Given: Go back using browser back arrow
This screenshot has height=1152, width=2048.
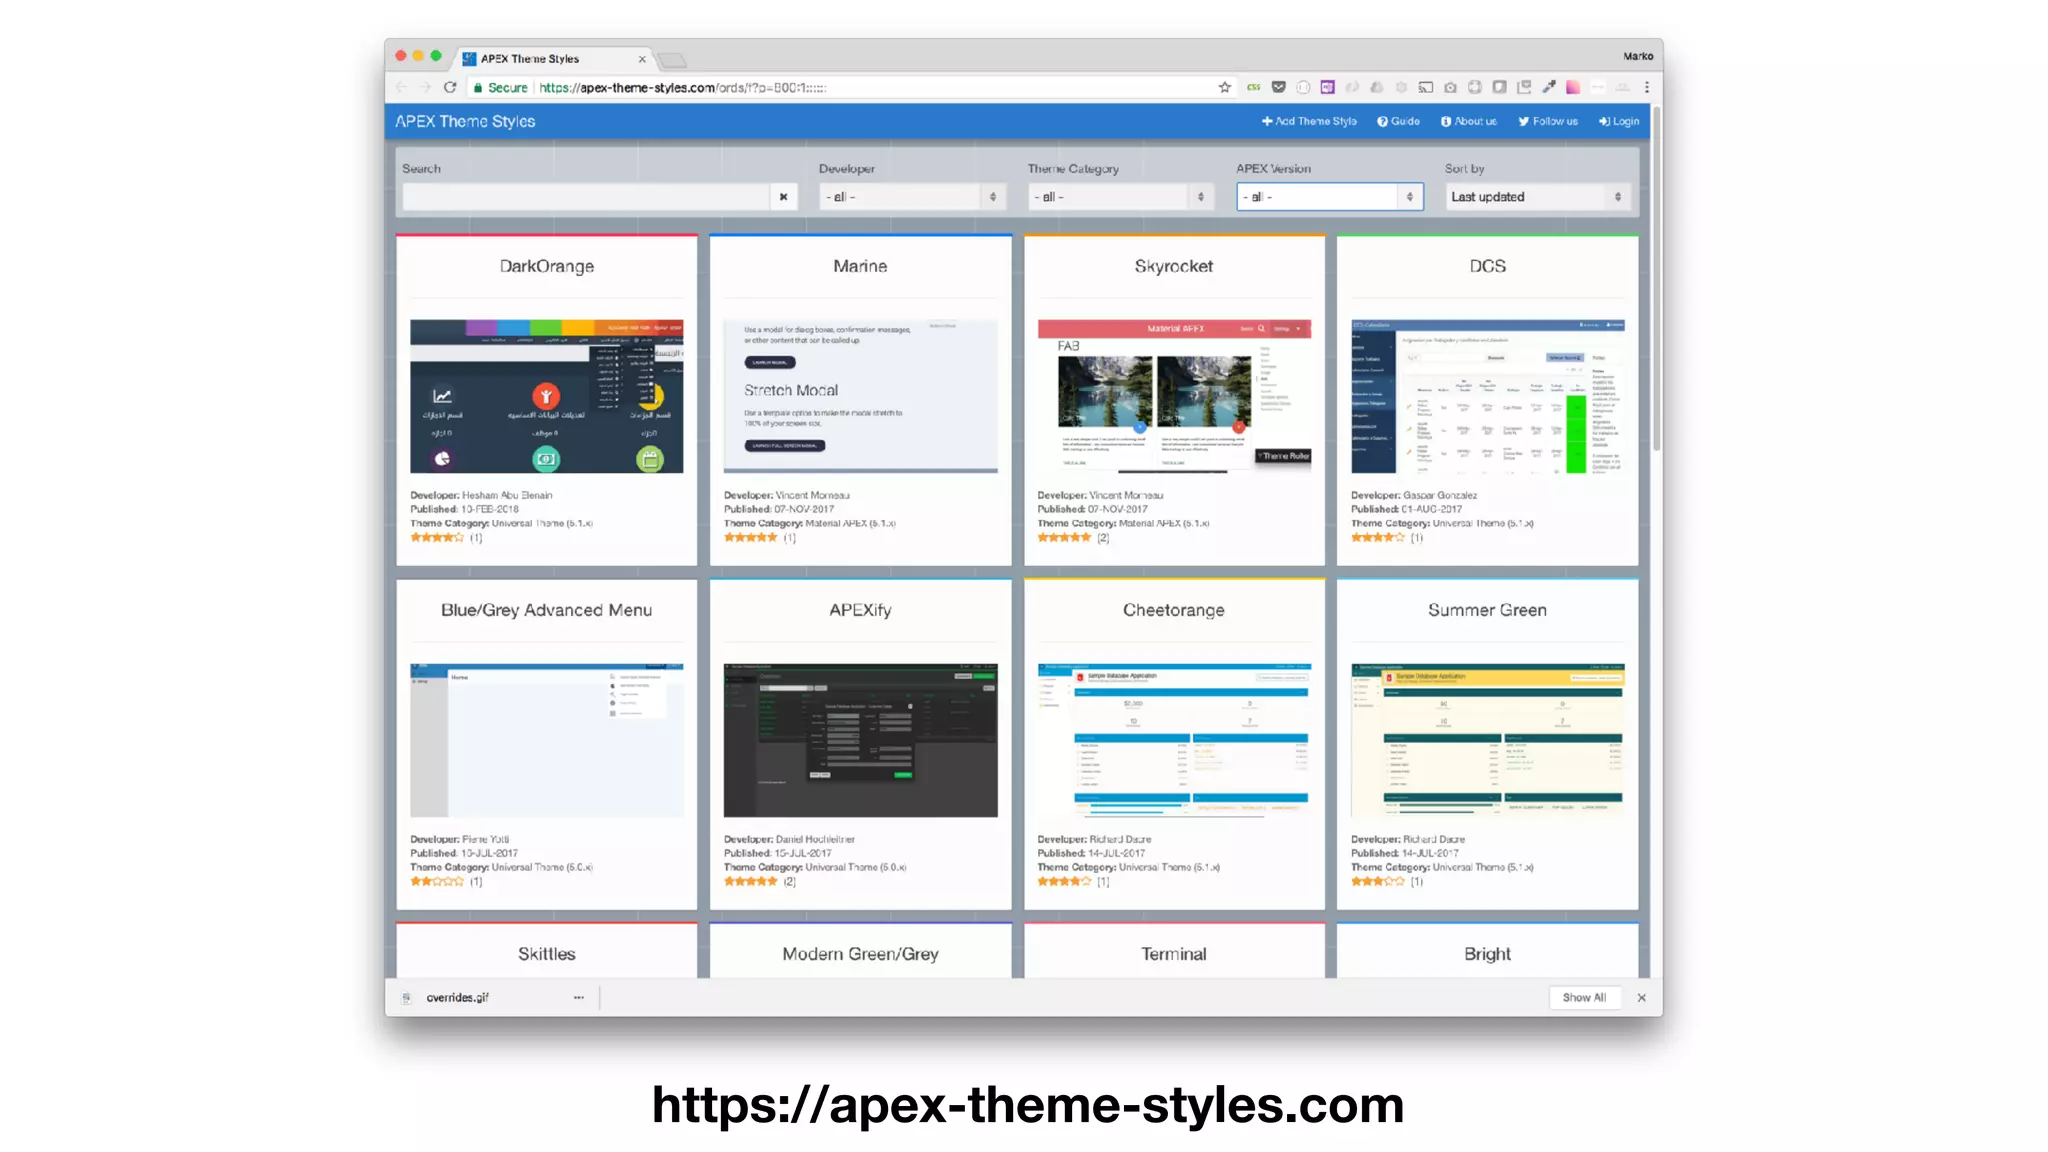Looking at the screenshot, I should point(402,88).
